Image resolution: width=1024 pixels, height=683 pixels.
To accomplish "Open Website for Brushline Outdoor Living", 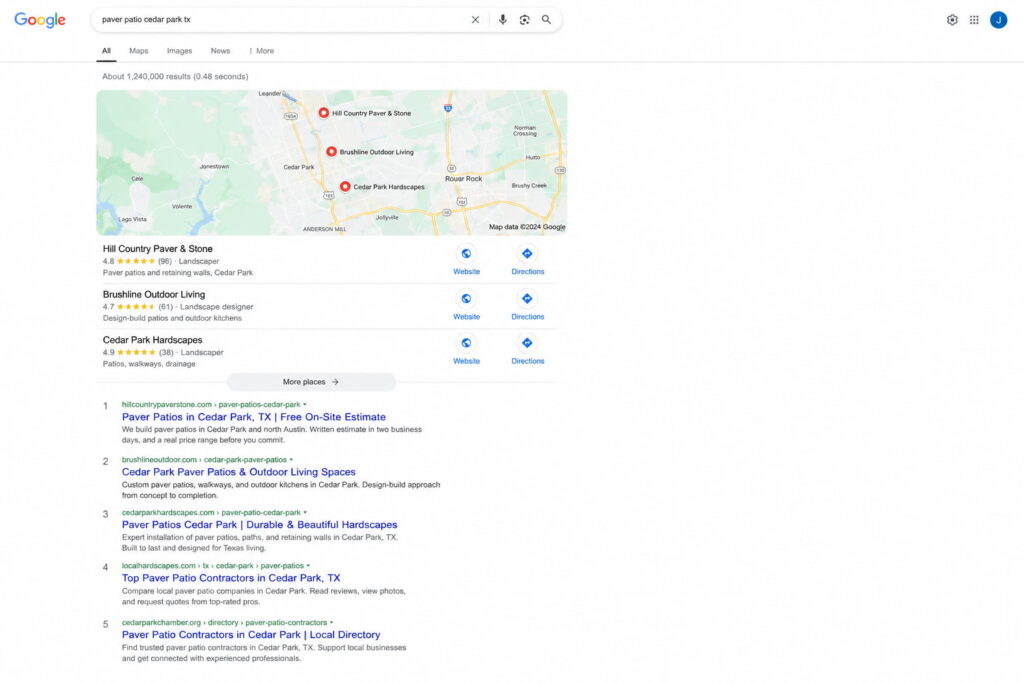I will pos(466,306).
